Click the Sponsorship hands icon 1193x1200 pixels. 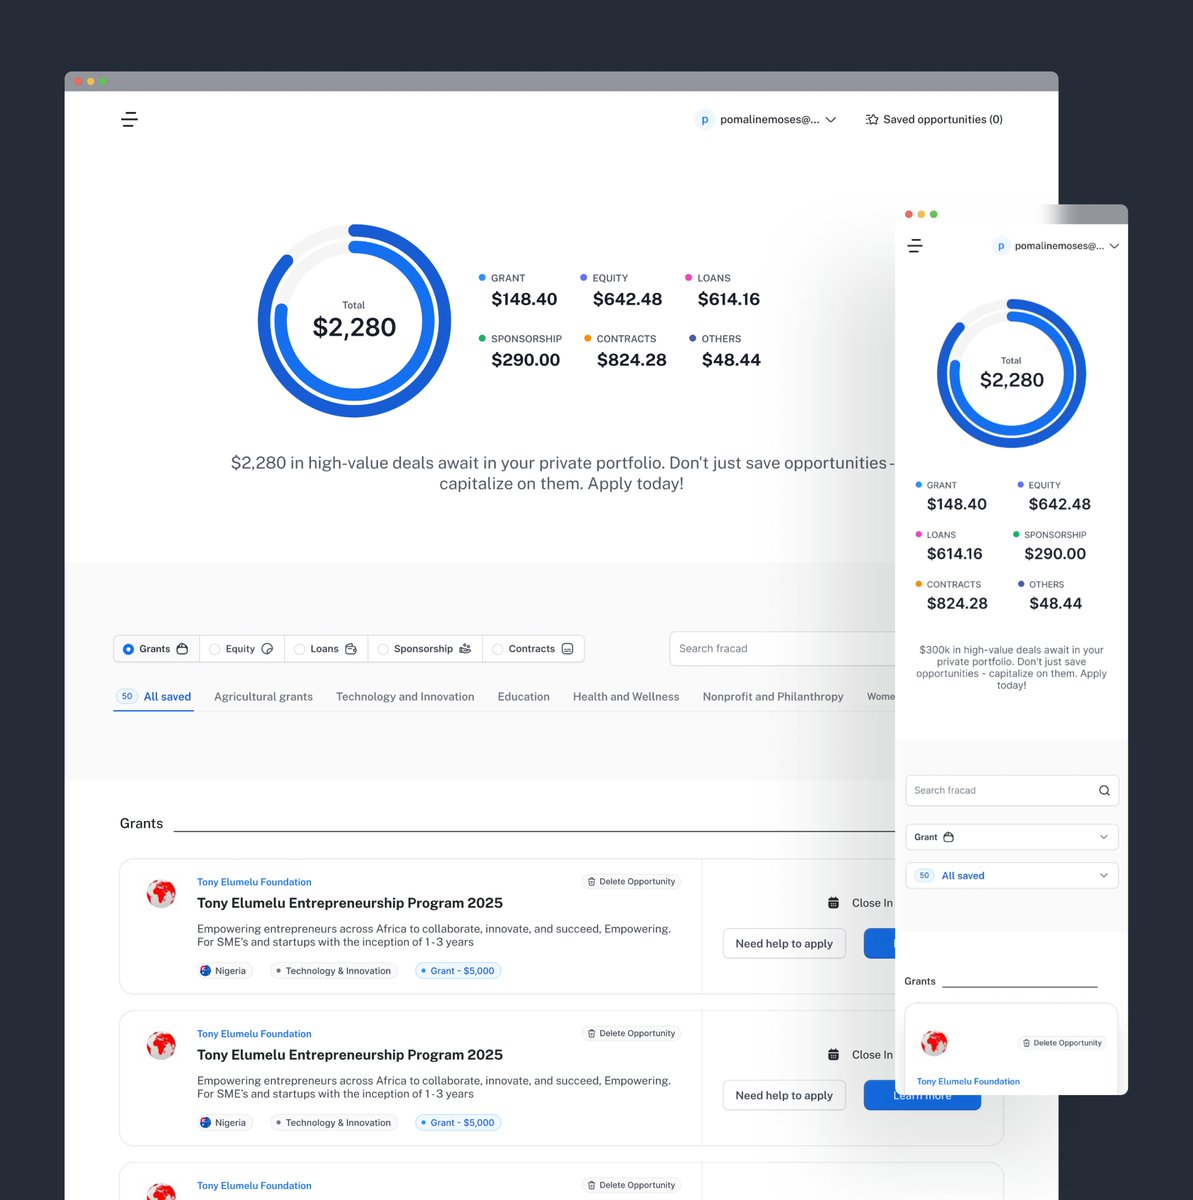[465, 649]
